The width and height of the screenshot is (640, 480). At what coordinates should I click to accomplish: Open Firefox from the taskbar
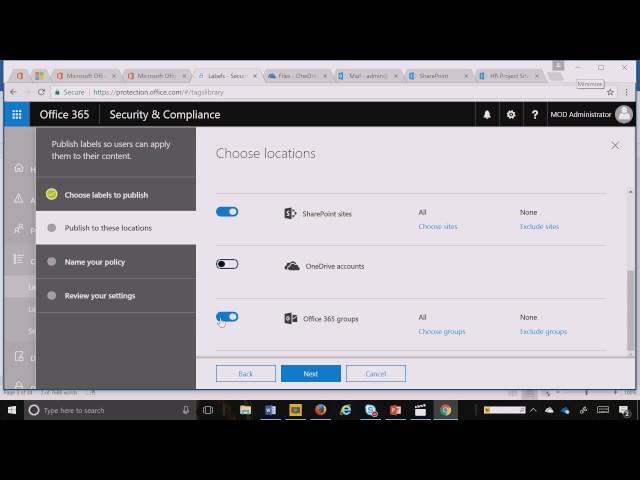[320, 410]
